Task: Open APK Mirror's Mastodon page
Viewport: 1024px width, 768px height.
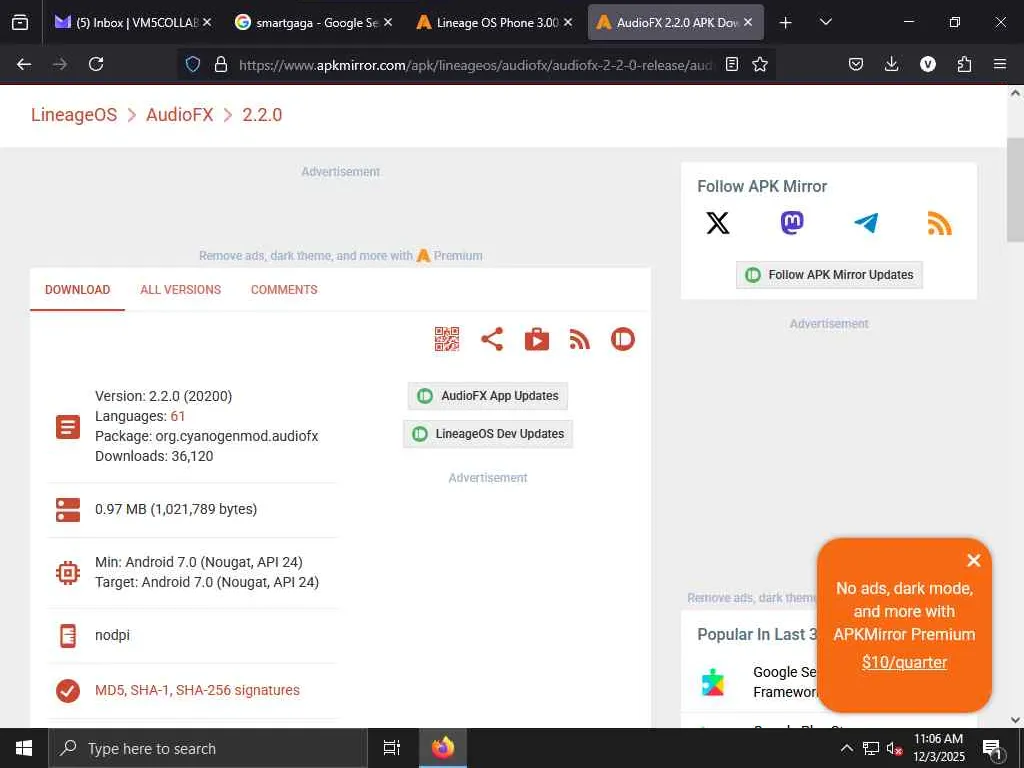Action: [792, 223]
